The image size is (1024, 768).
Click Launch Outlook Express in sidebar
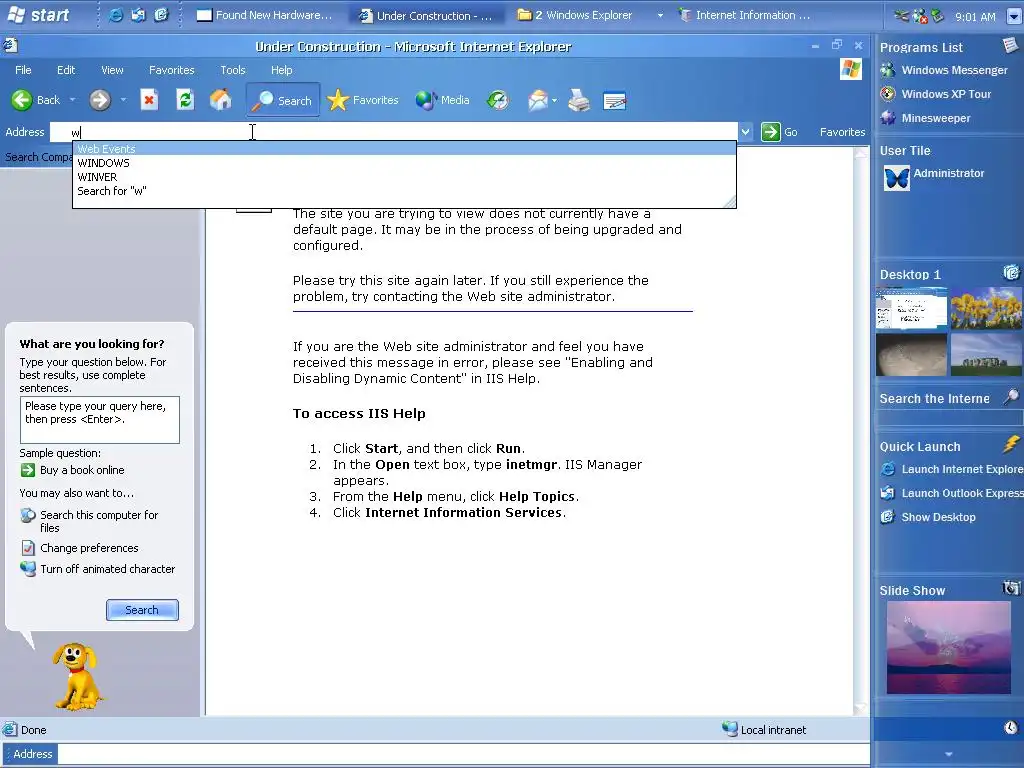pos(952,494)
